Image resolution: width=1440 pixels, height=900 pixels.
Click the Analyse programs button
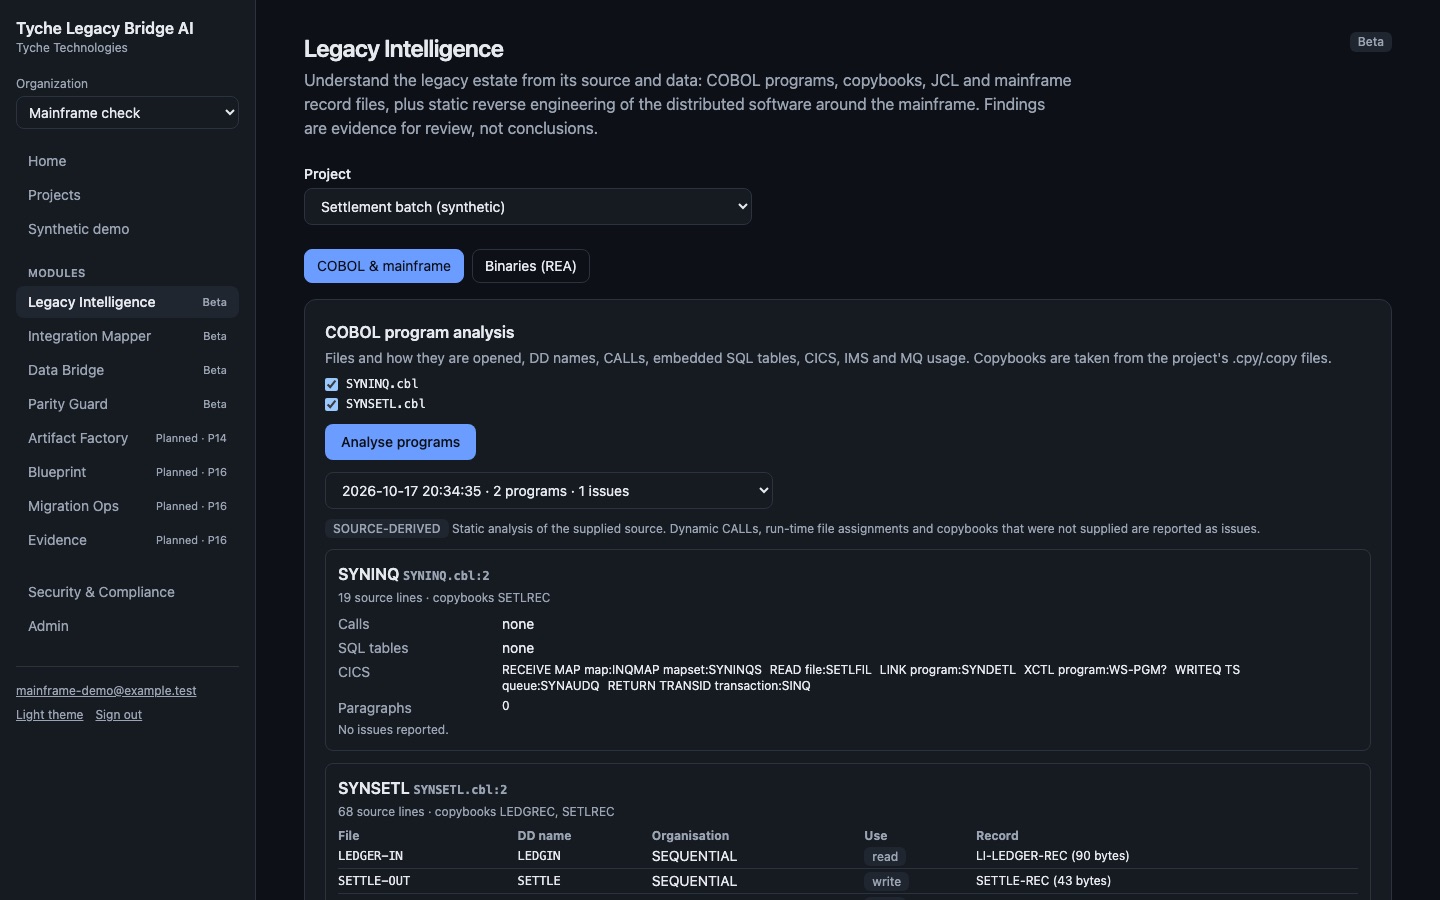400,442
